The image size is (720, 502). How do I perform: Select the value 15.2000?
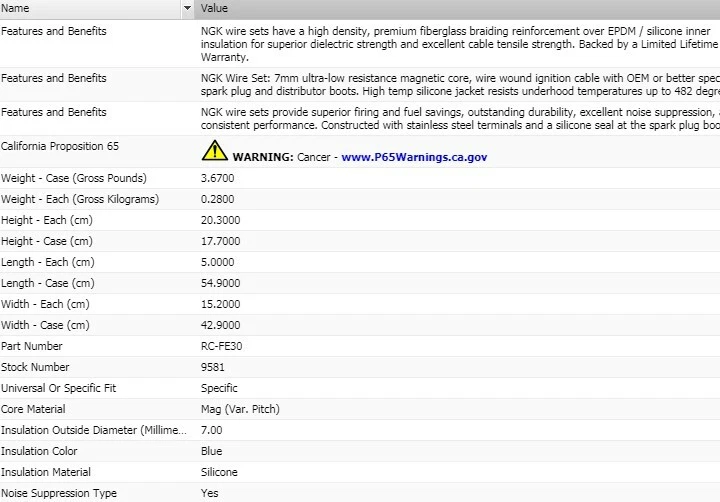220,305
